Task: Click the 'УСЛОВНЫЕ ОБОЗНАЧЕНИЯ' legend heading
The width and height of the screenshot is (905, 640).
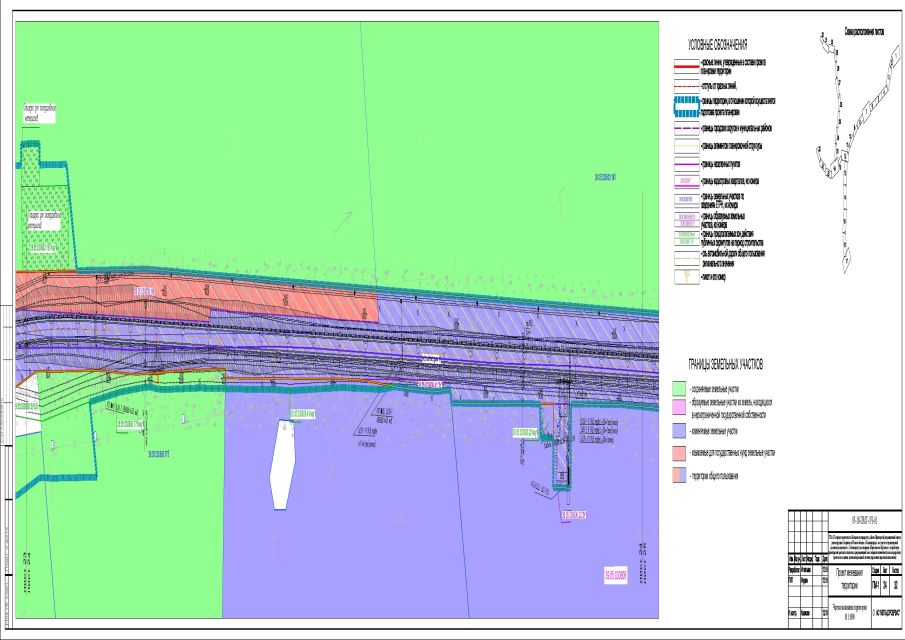Action: [x=718, y=46]
